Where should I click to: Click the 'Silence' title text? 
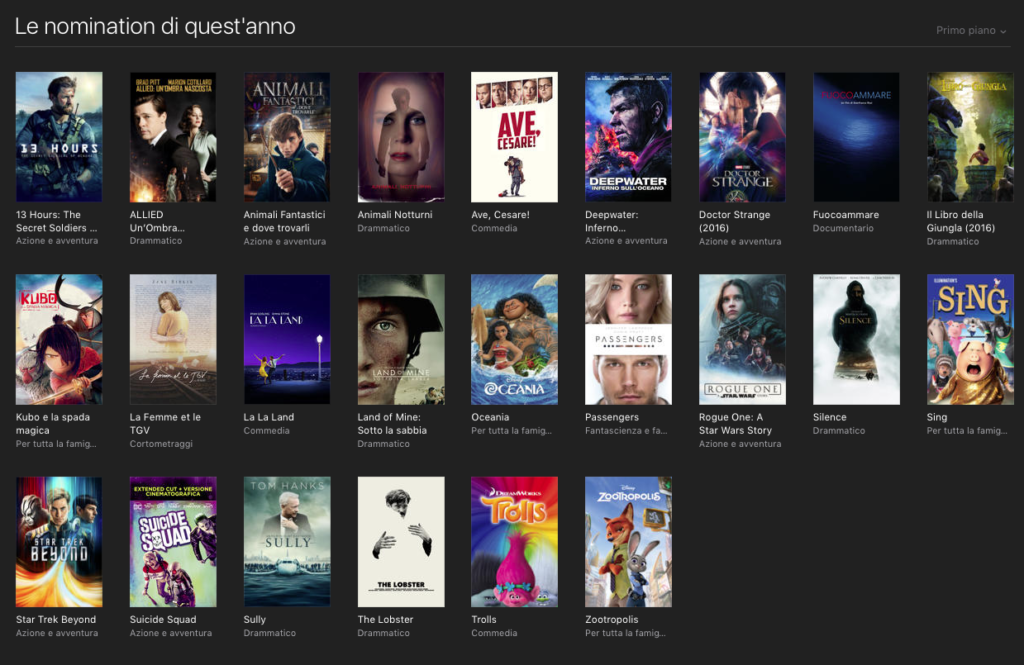829,417
